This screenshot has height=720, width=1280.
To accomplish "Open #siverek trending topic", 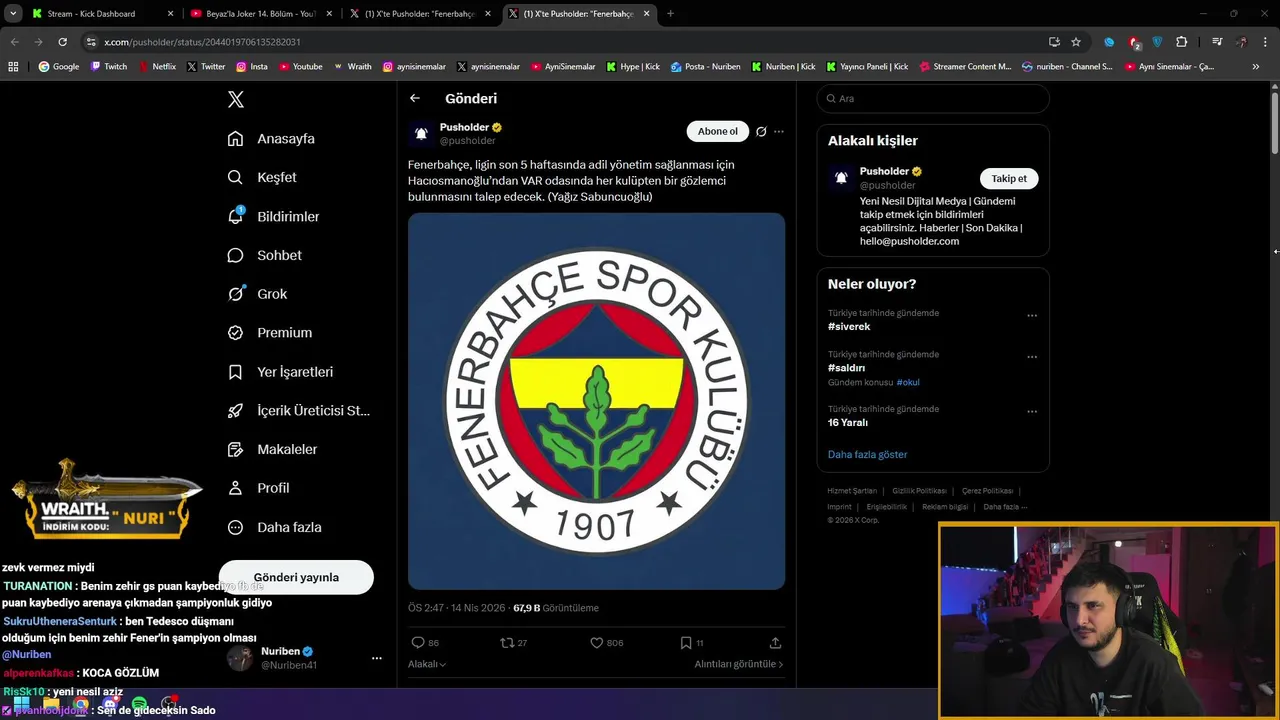I will [849, 327].
